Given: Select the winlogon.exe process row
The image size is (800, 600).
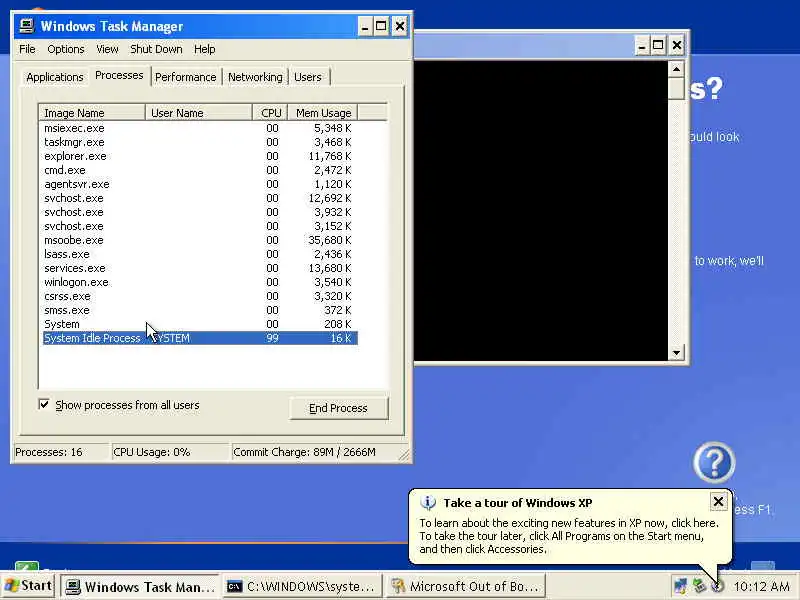Looking at the screenshot, I should click(x=200, y=282).
